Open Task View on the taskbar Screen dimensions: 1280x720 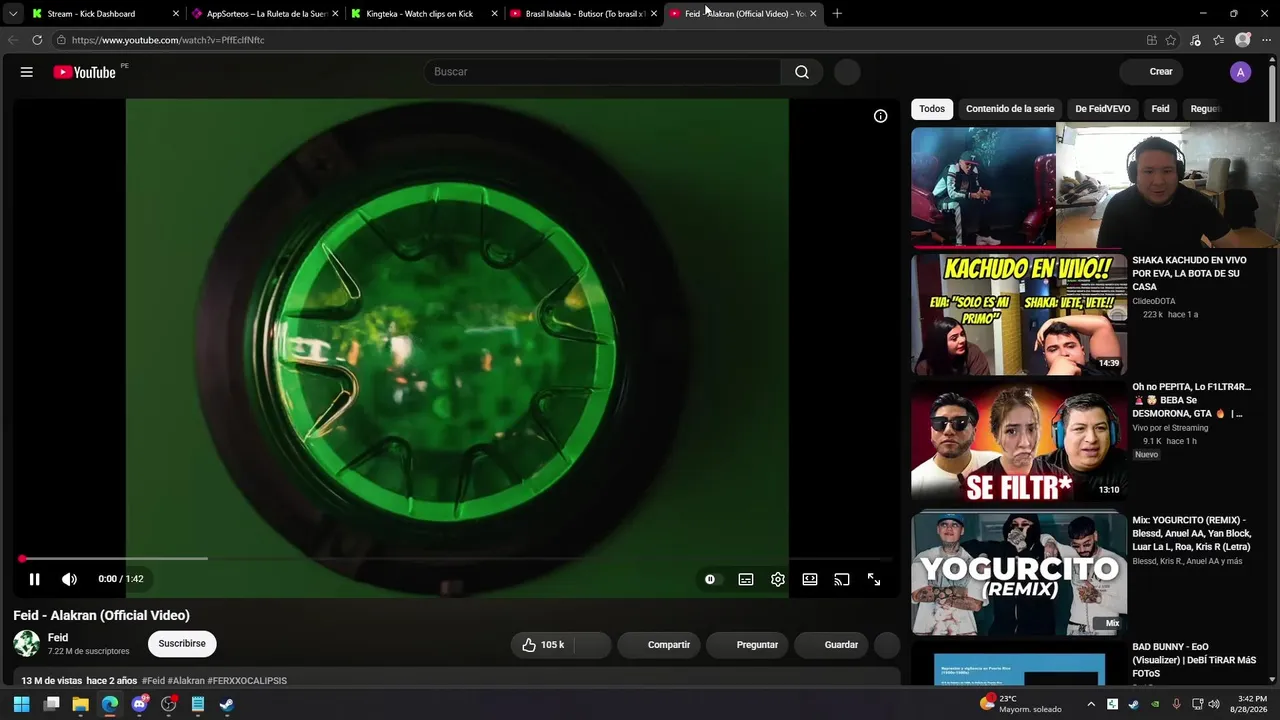click(x=52, y=704)
